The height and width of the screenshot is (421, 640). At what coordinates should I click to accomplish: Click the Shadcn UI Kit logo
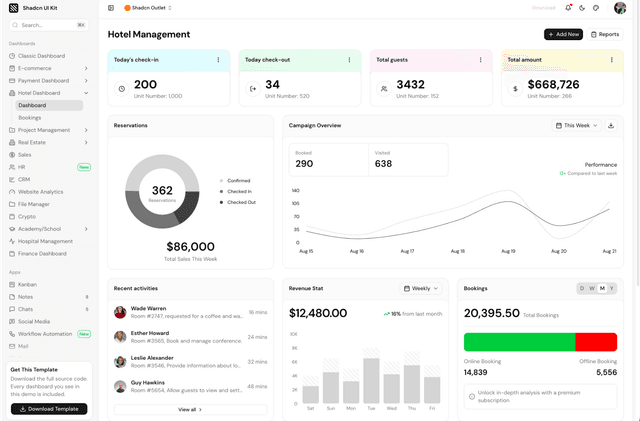(13, 8)
